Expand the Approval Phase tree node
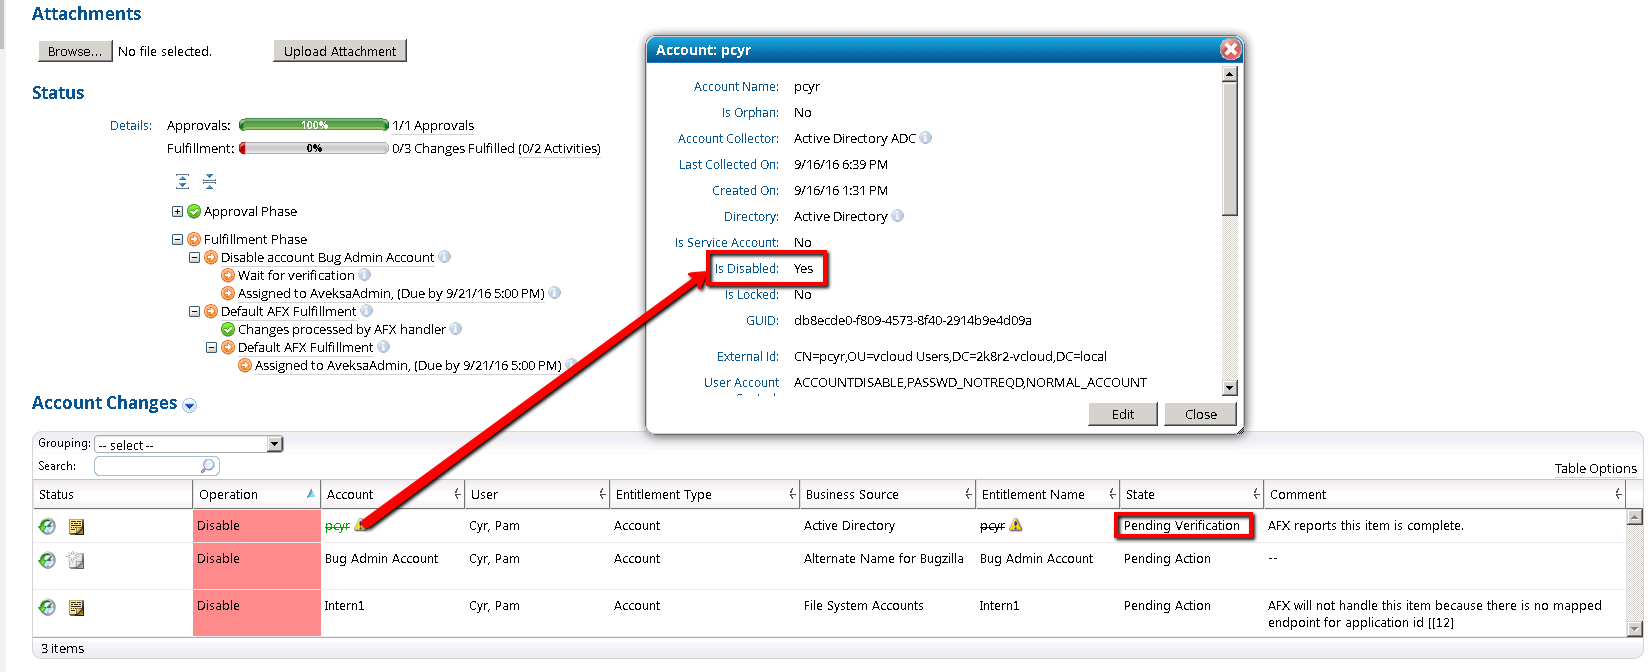 tap(177, 211)
